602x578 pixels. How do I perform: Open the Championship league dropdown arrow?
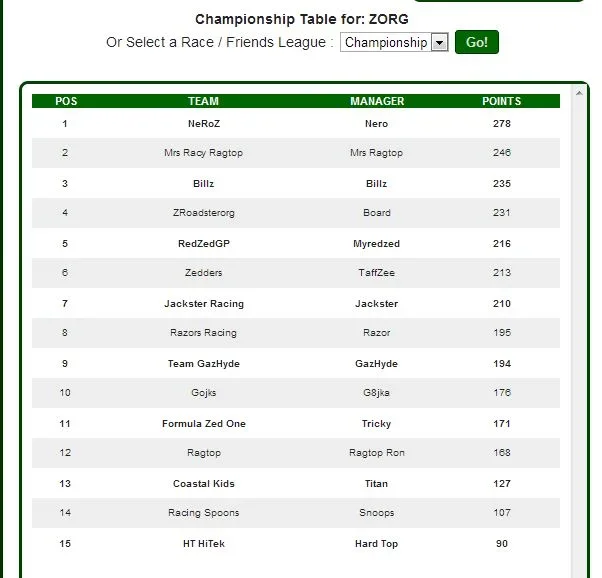pos(440,42)
